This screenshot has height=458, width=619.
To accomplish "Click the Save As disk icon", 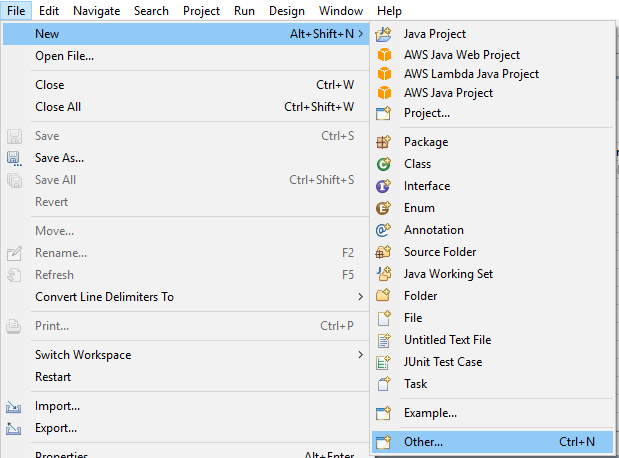I will click(x=14, y=158).
